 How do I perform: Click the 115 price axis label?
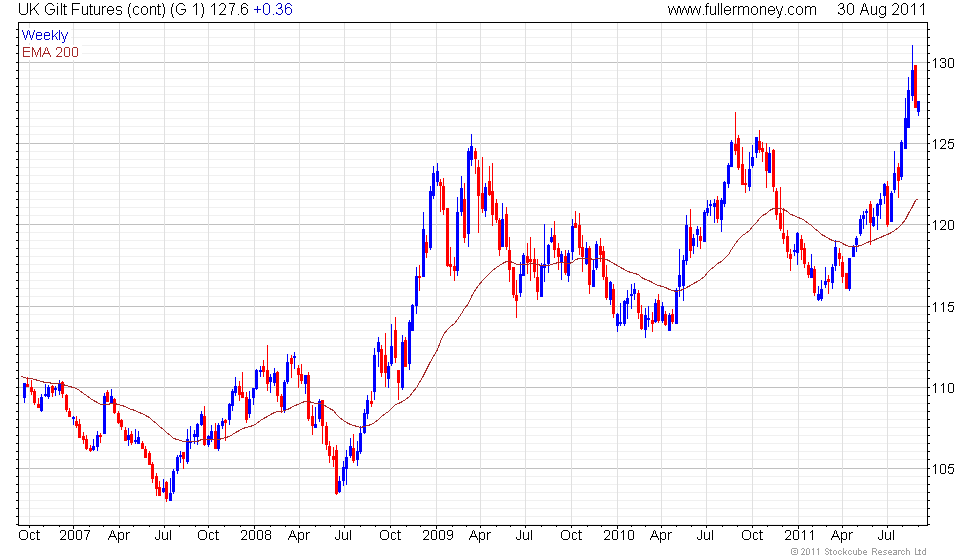[943, 307]
